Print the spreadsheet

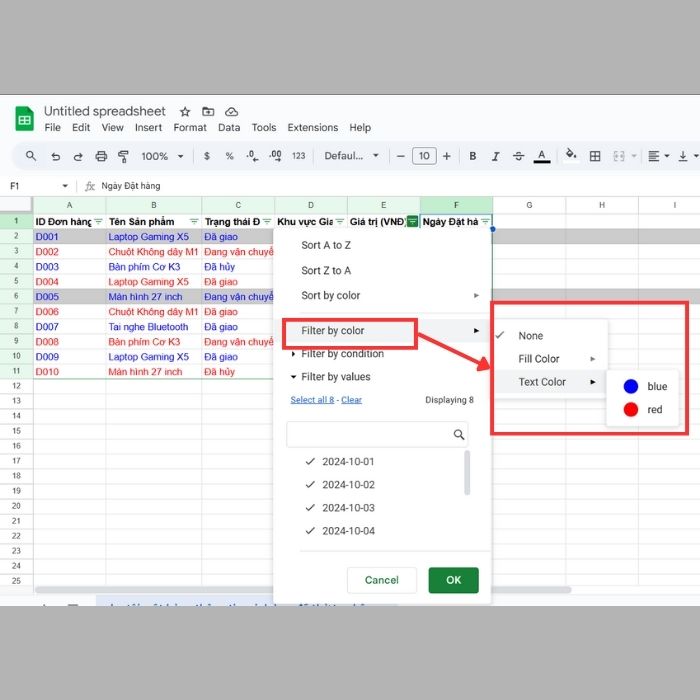101,156
